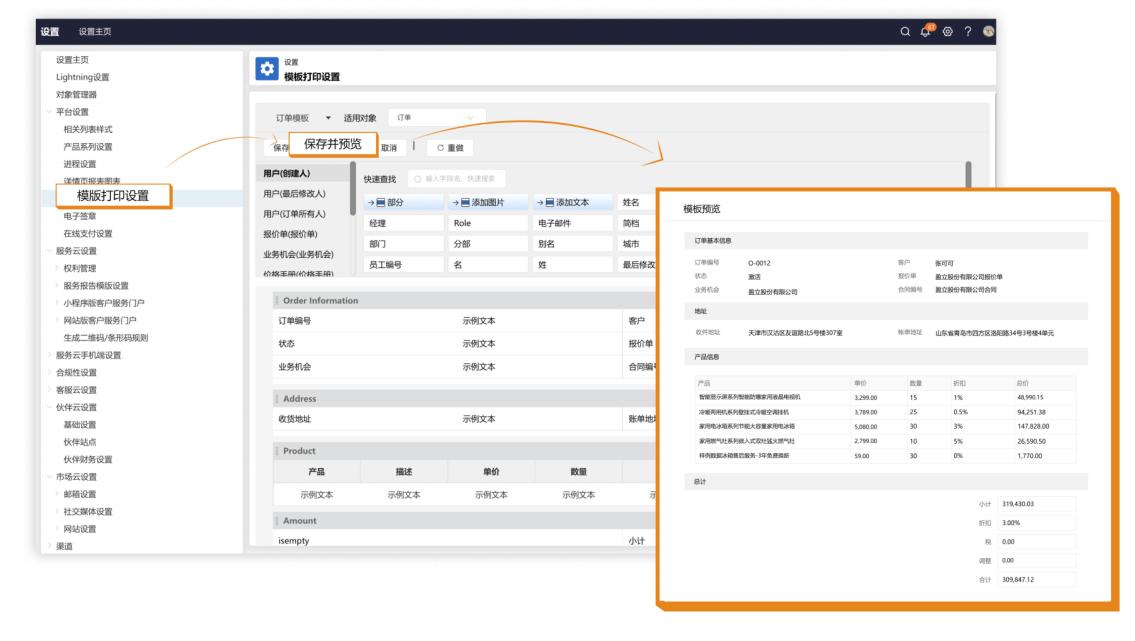Screen dimensions: 1135x641
Task: Click the hexagon settings icon in top bar
Action: click(947, 31)
